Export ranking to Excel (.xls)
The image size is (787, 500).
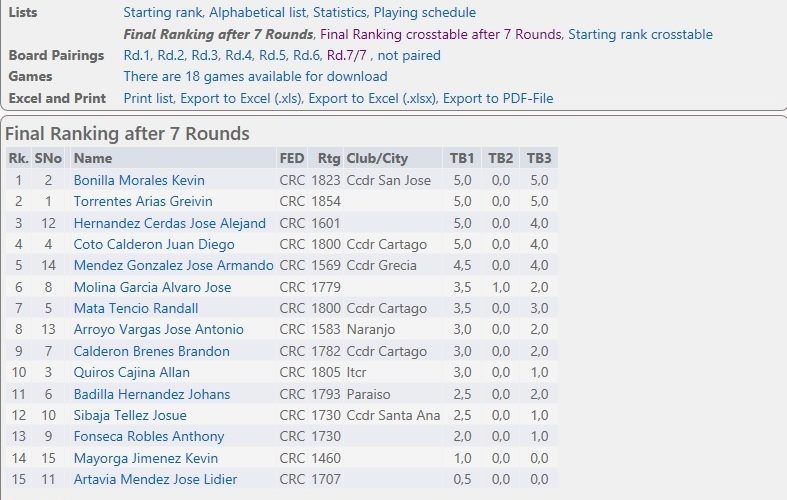pyautogui.click(x=241, y=98)
